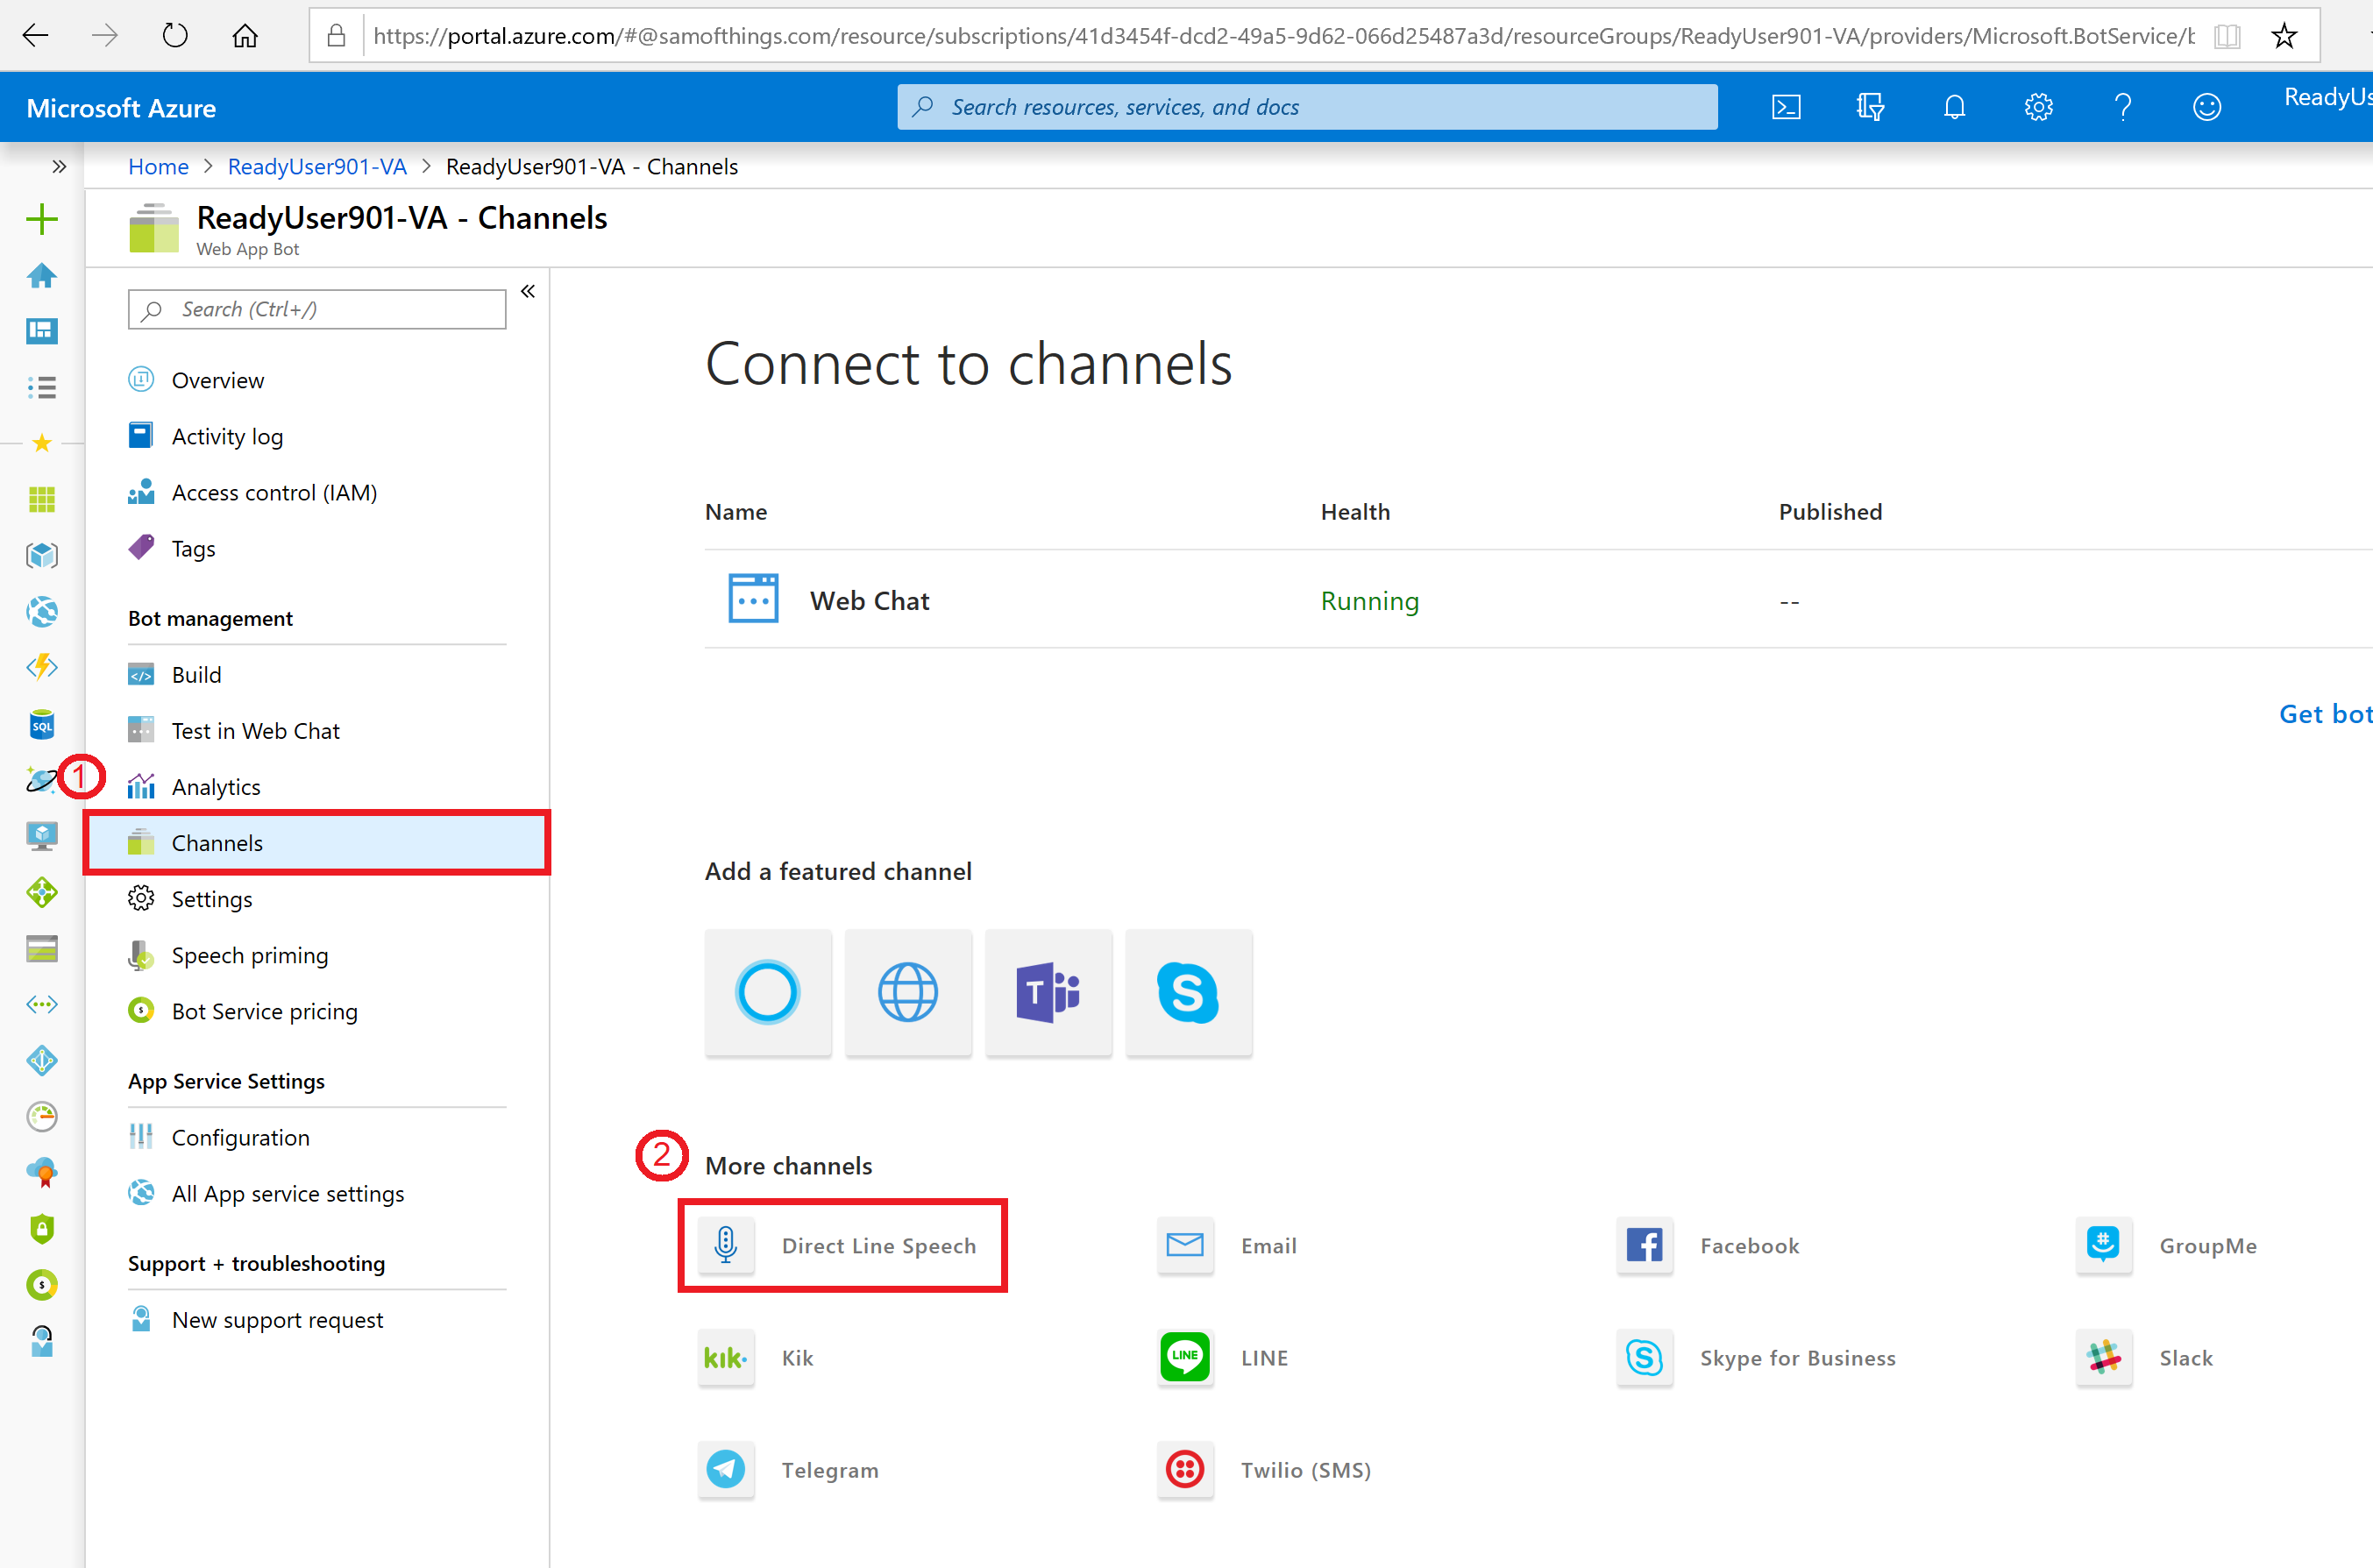Screen dimensions: 2373x1568
Task: Go back with the browser back arrow
Action: 36,36
